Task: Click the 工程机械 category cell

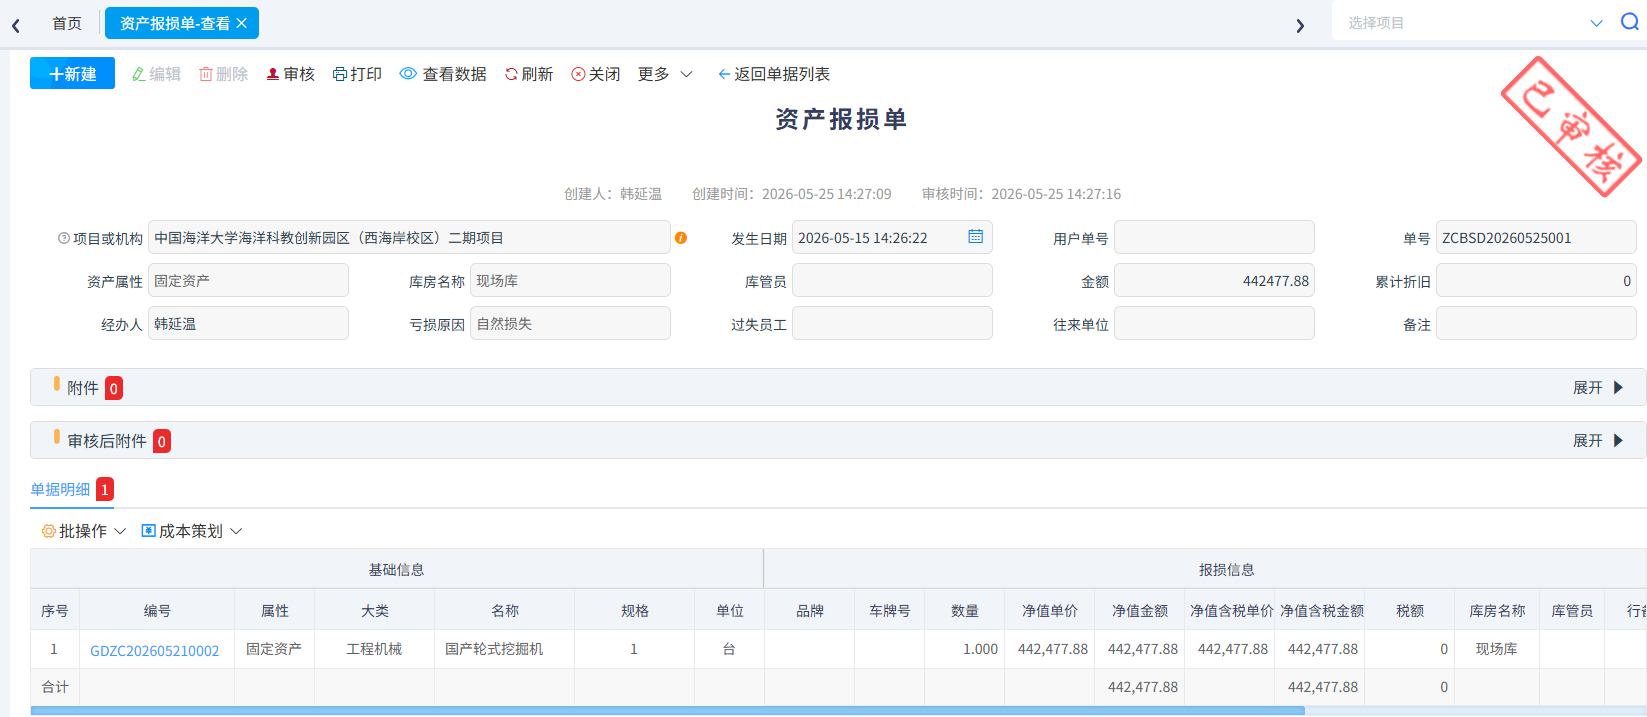Action: 375,649
